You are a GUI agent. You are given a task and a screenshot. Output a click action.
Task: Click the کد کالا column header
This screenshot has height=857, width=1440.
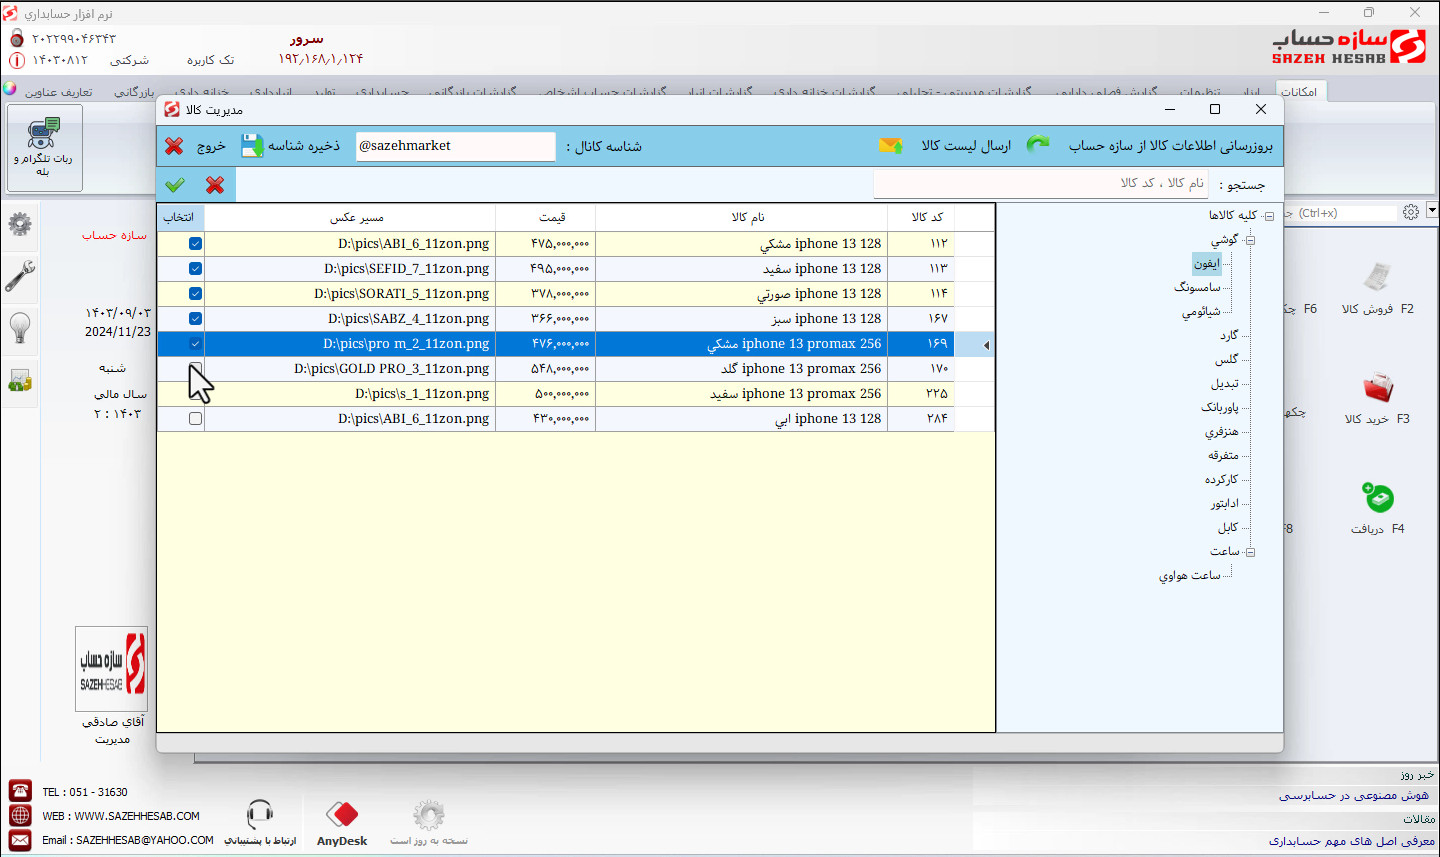pos(927,217)
